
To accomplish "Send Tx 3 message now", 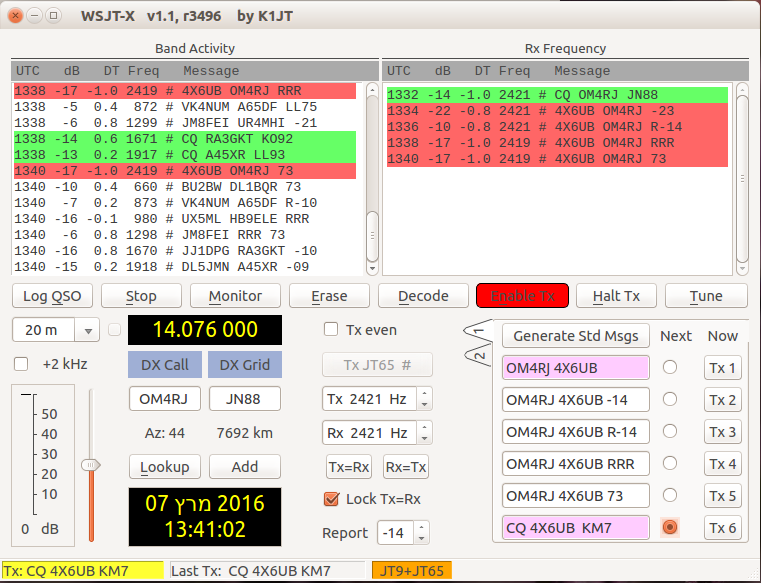I will point(723,432).
